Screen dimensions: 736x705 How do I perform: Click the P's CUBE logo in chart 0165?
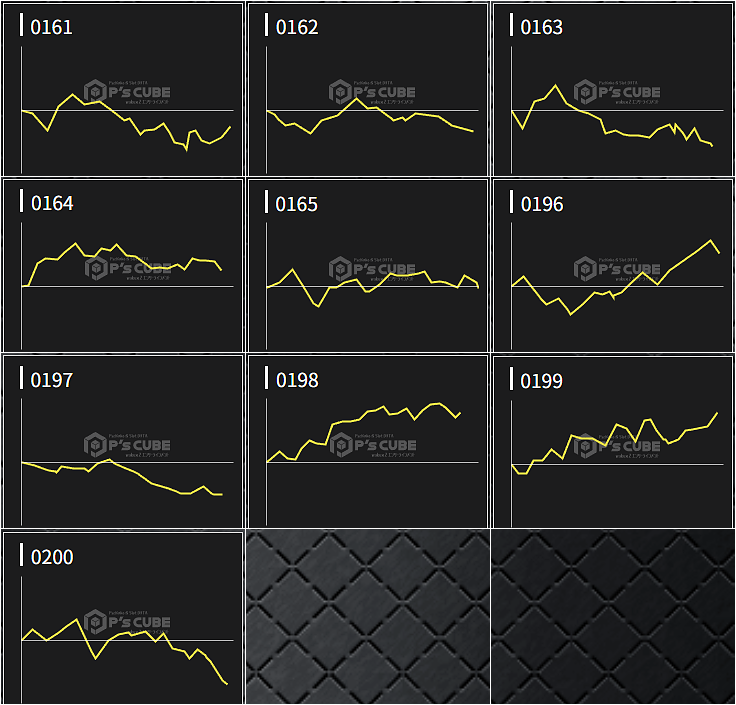(372, 268)
